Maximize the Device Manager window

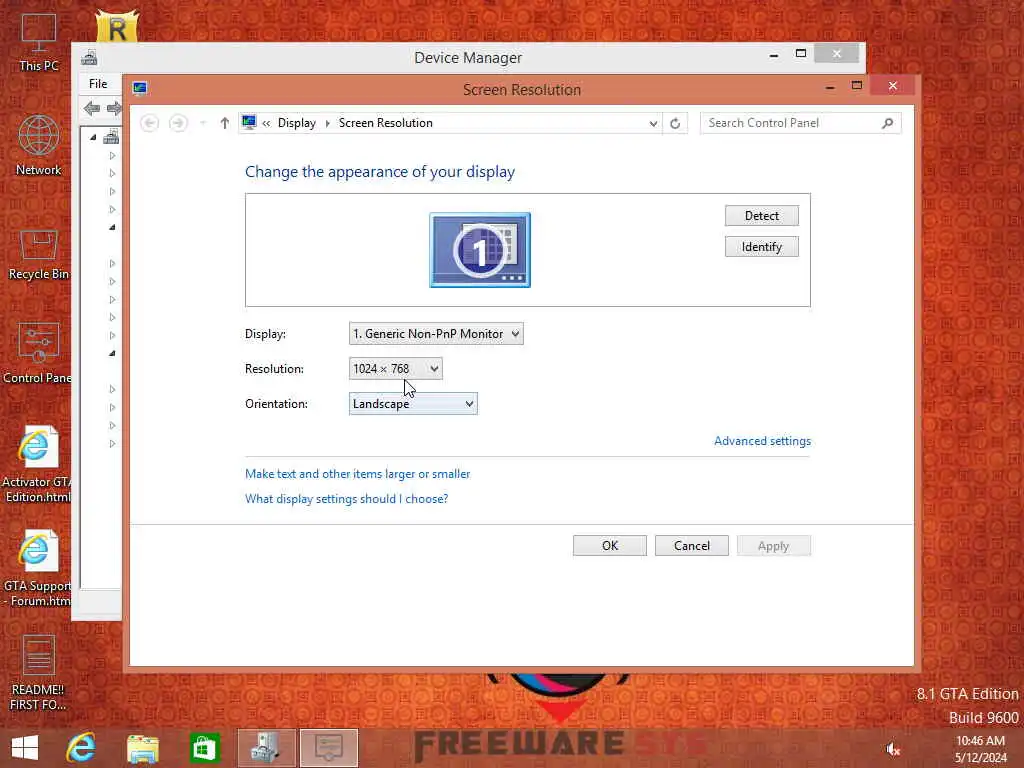tap(801, 54)
